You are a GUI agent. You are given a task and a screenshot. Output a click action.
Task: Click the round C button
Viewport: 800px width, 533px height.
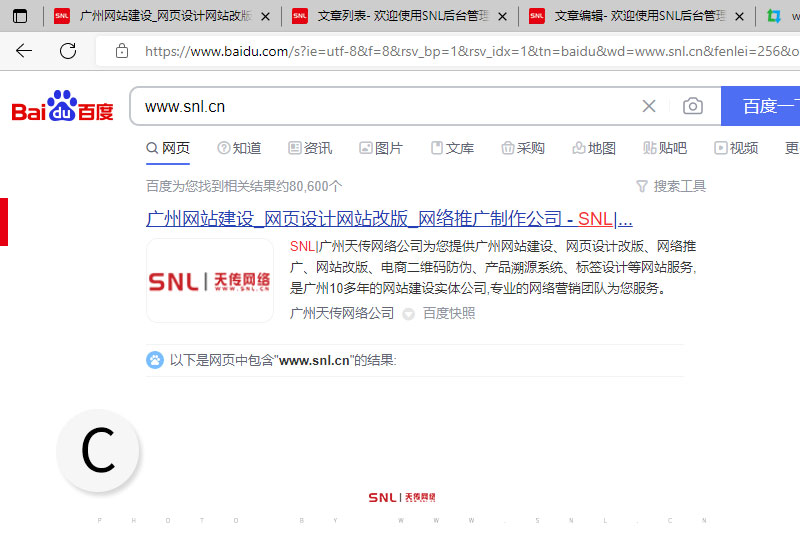point(98,450)
